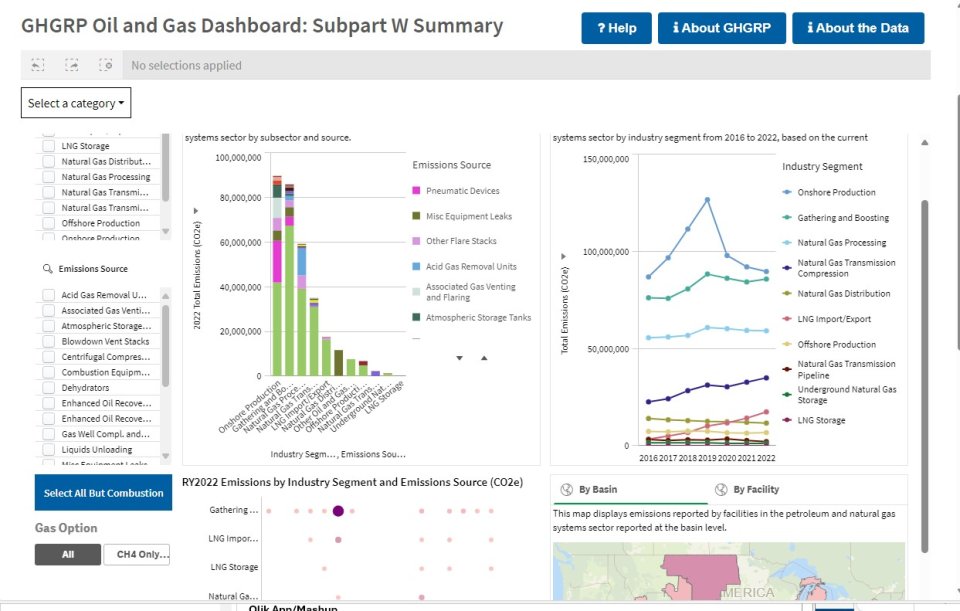Click the globe icon beside By Facility
This screenshot has height=611, width=960.
point(719,489)
